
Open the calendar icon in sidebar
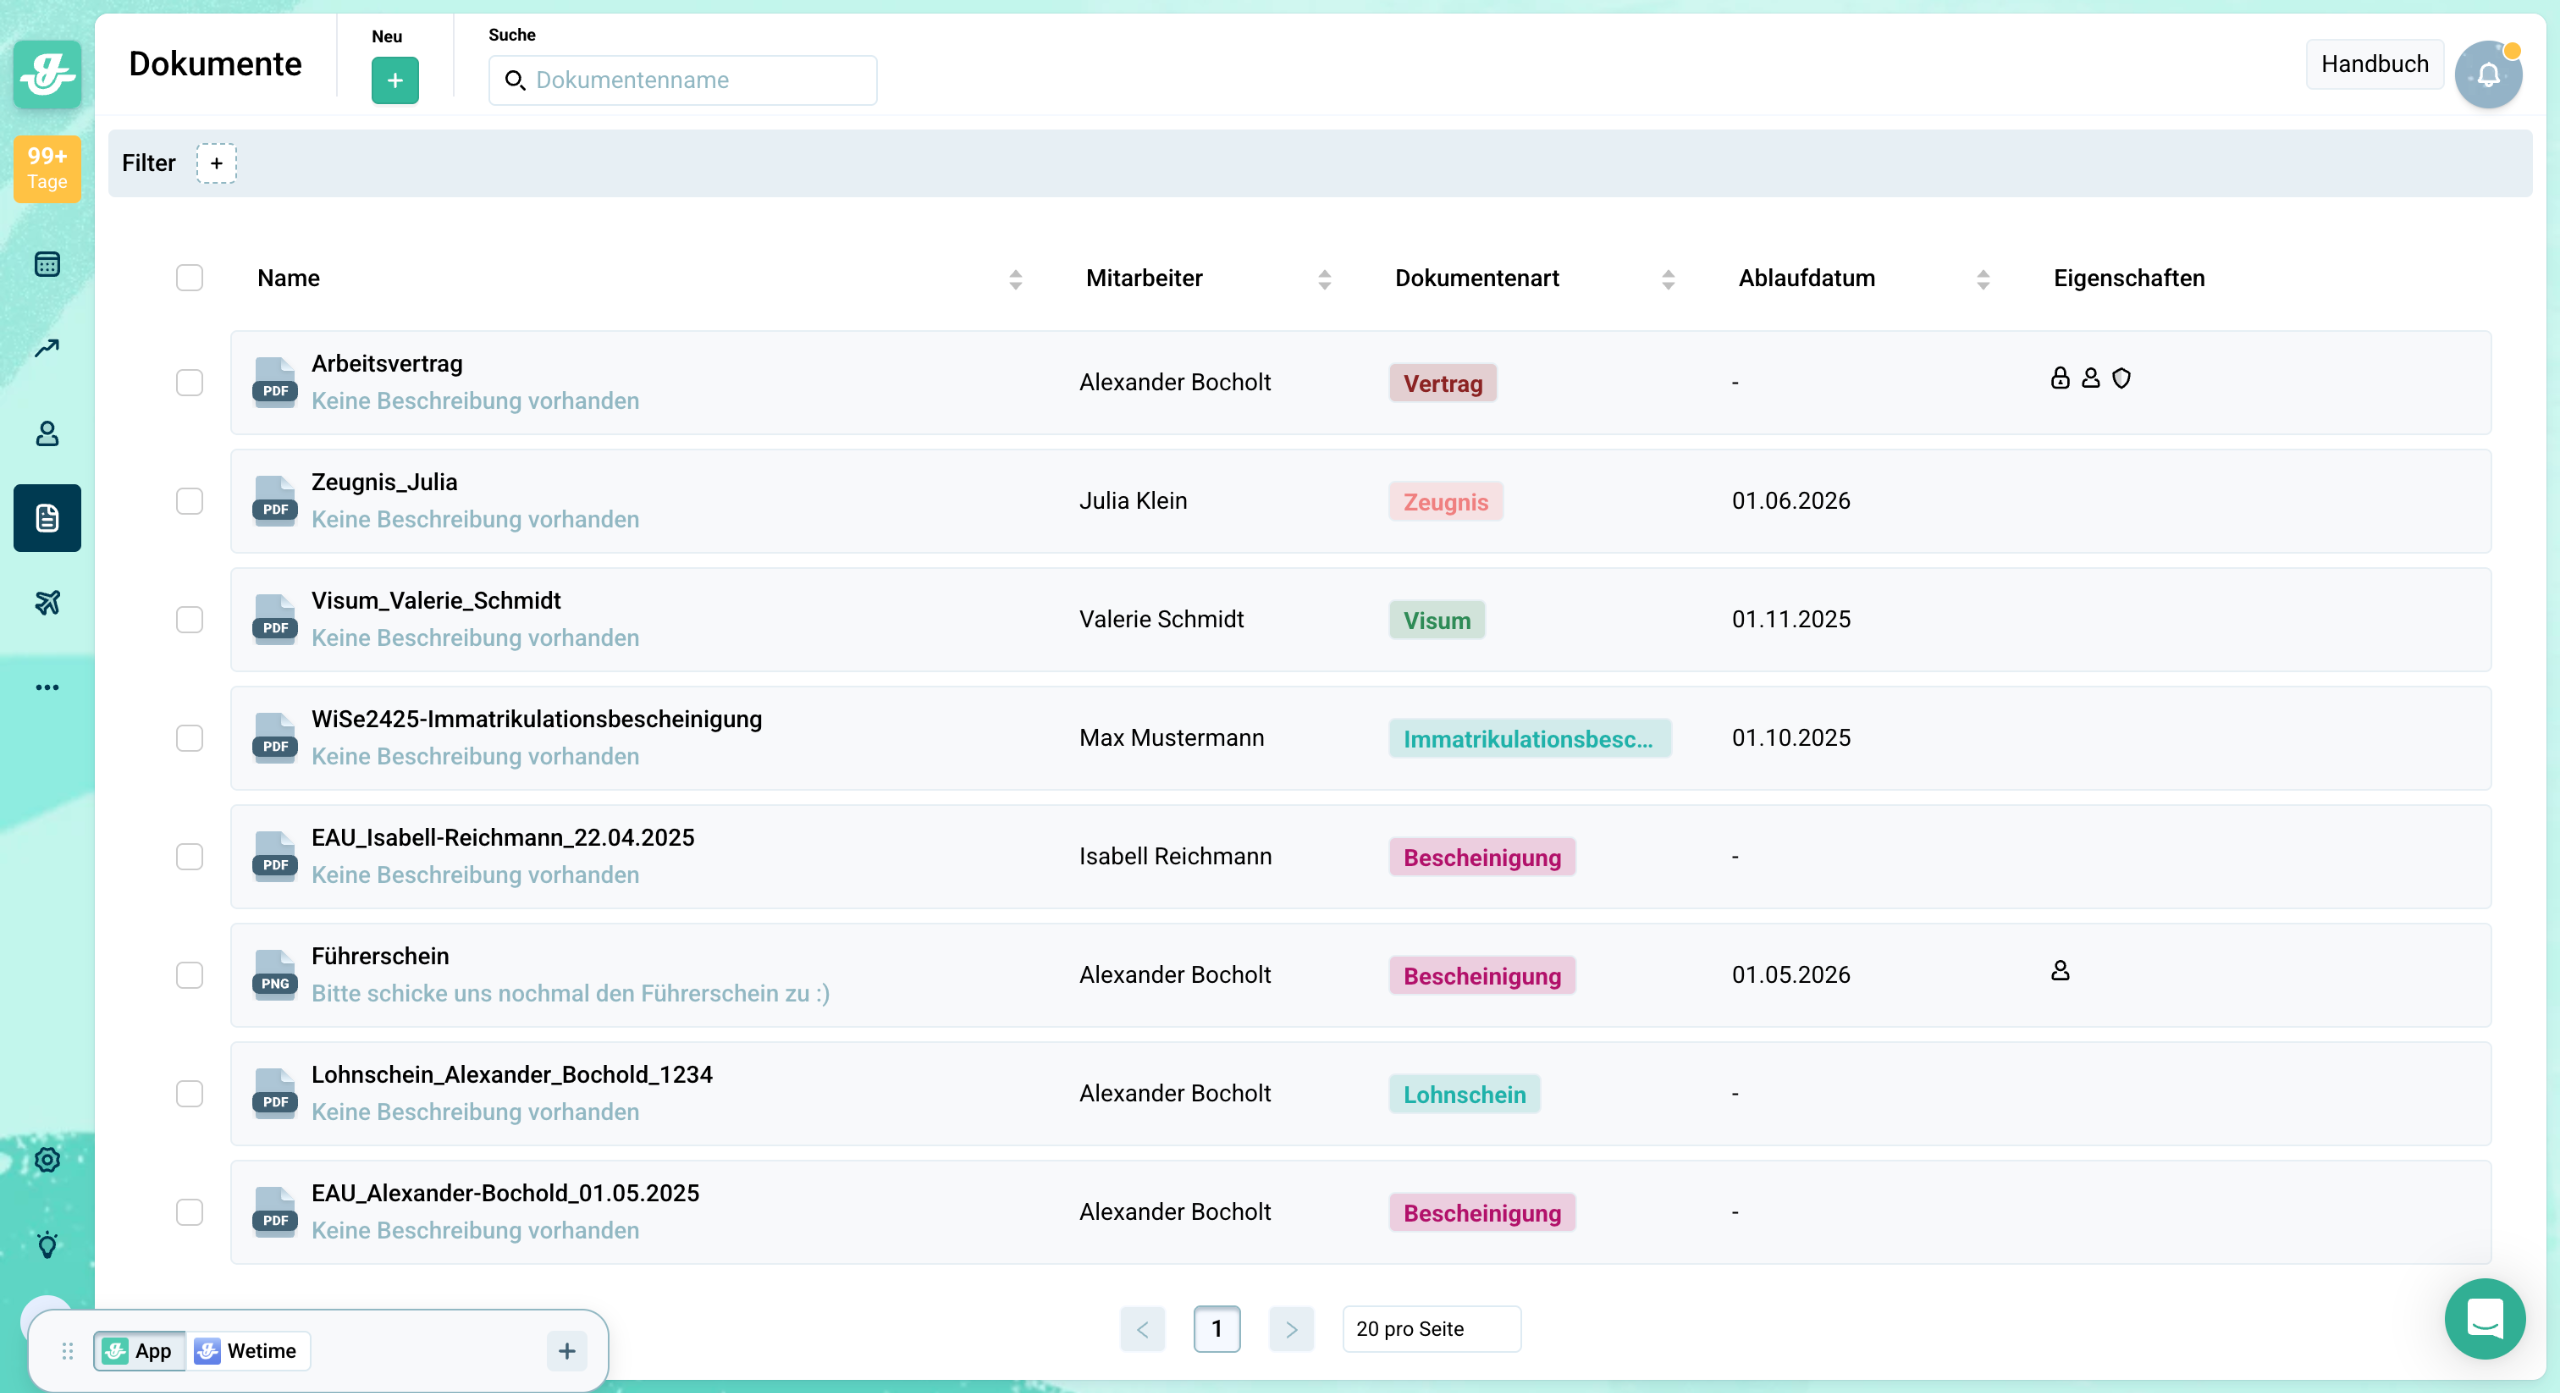tap(47, 264)
